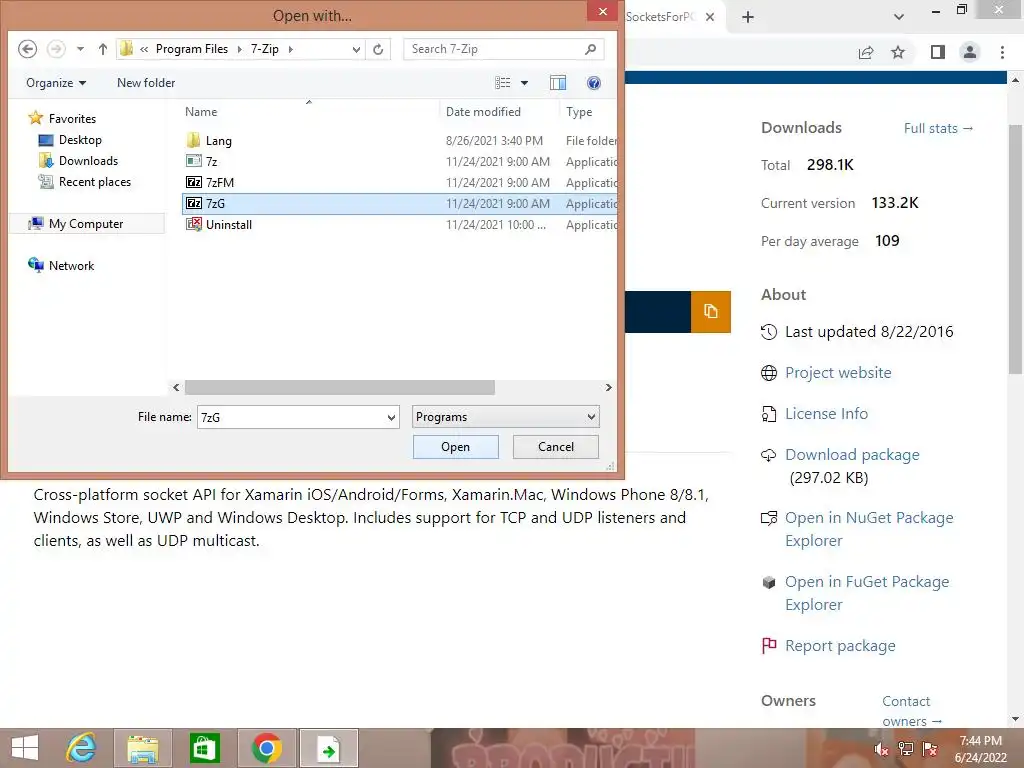Open dialog Help icon
Image resolution: width=1024 pixels, height=768 pixels.
(x=594, y=83)
